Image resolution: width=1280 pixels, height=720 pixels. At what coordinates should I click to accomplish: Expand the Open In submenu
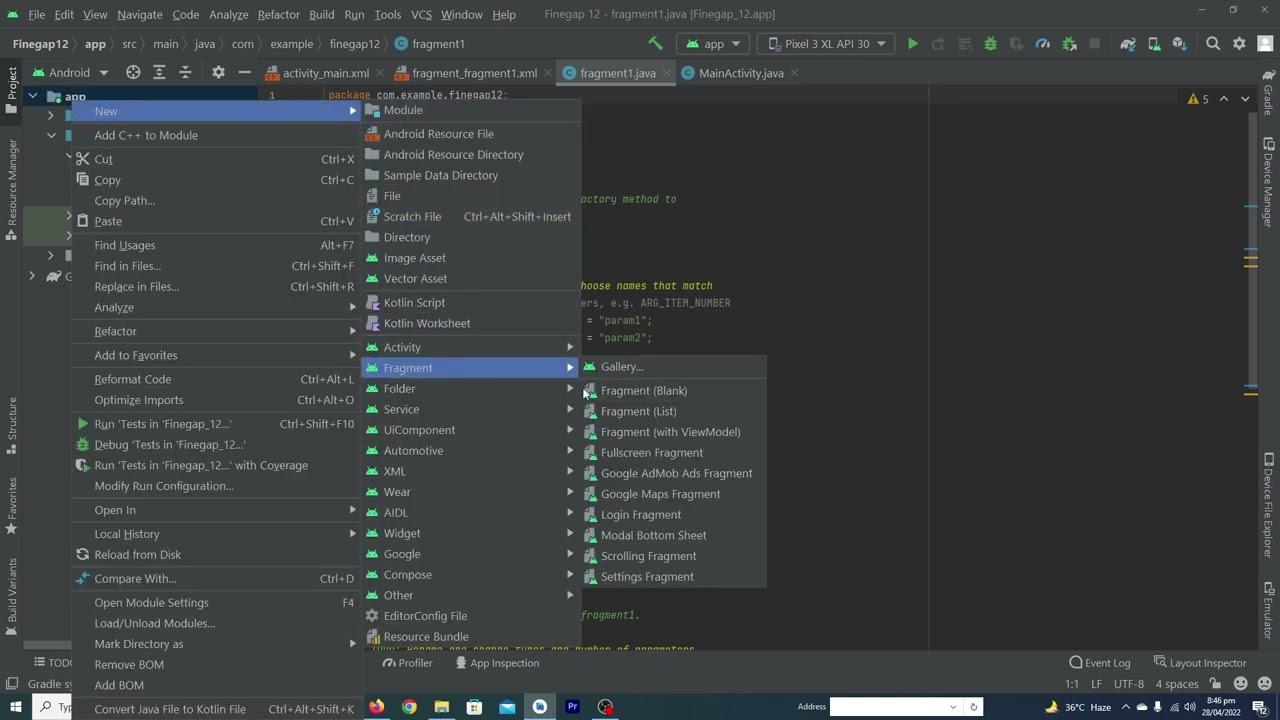[217, 510]
